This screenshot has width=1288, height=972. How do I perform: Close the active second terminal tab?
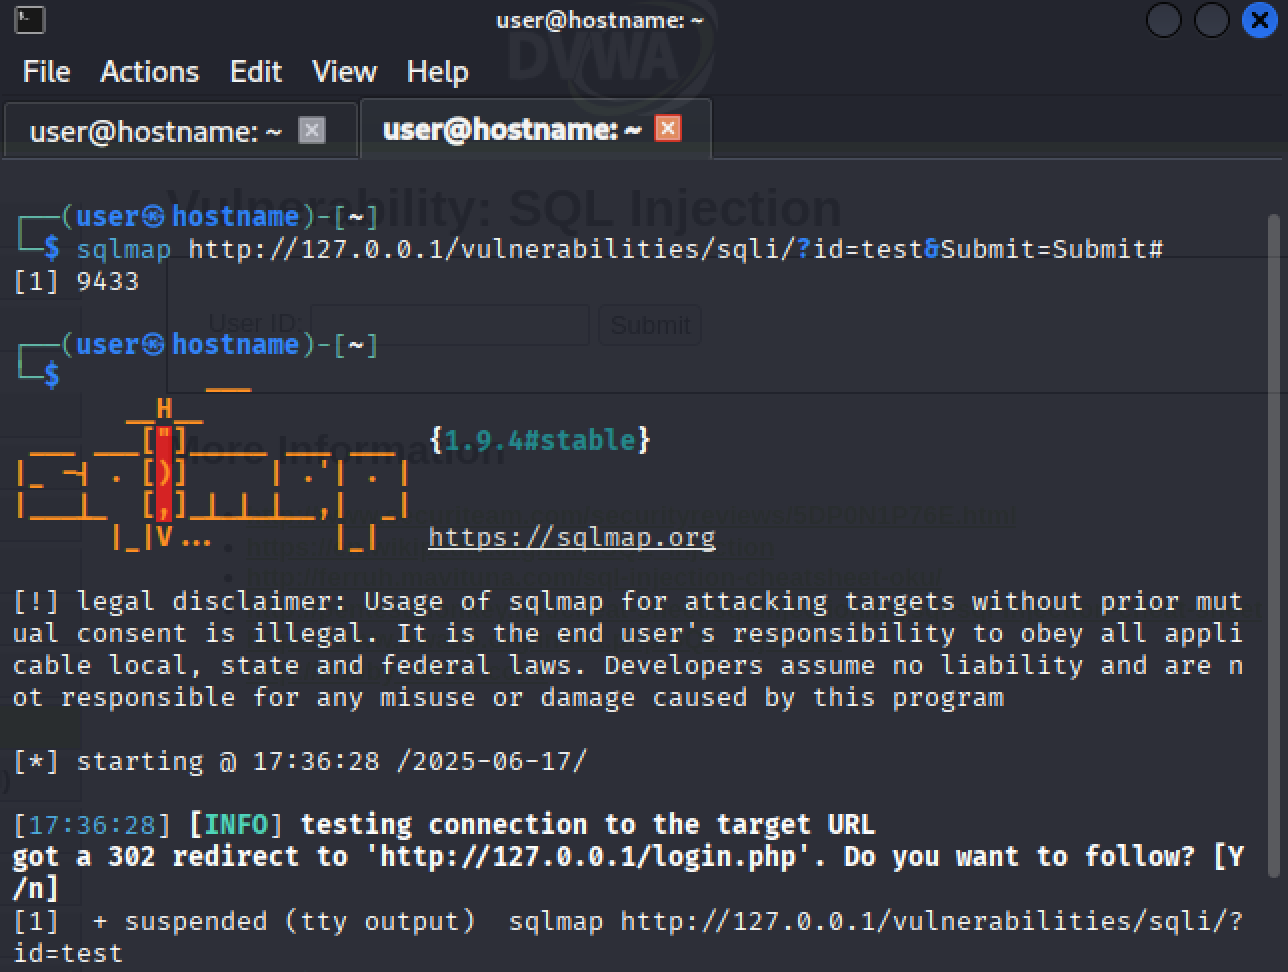pyautogui.click(x=668, y=128)
